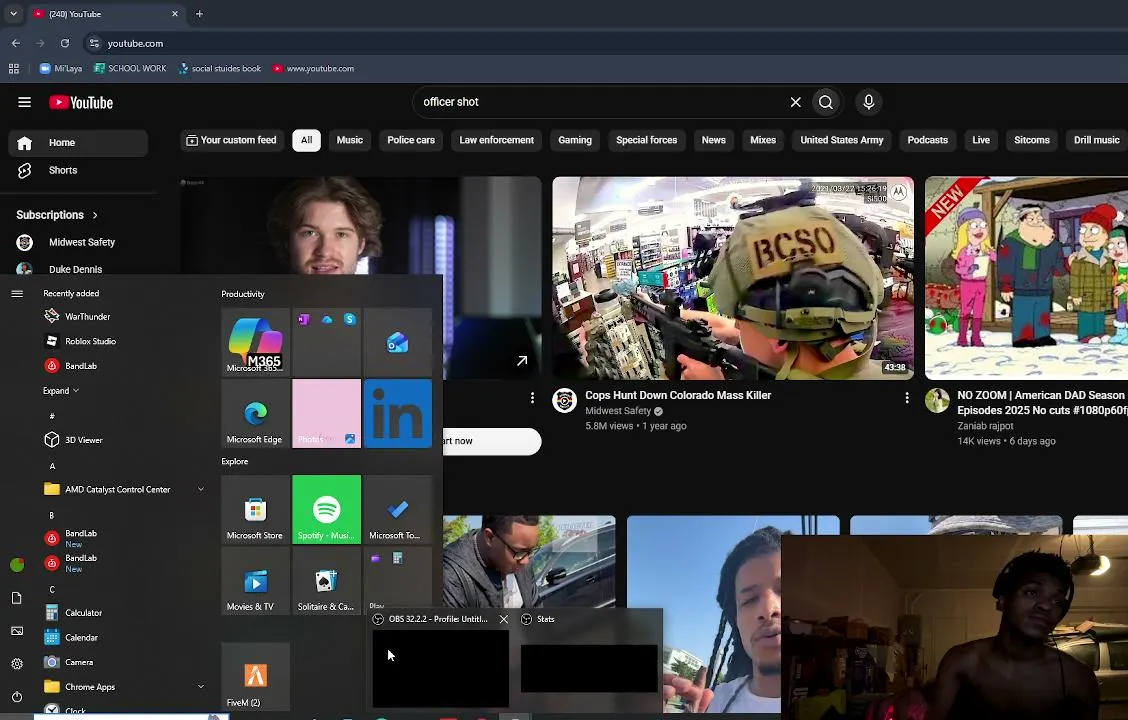This screenshot has width=1128, height=720.
Task: Open the Microsoft To Do tile
Action: tap(398, 509)
